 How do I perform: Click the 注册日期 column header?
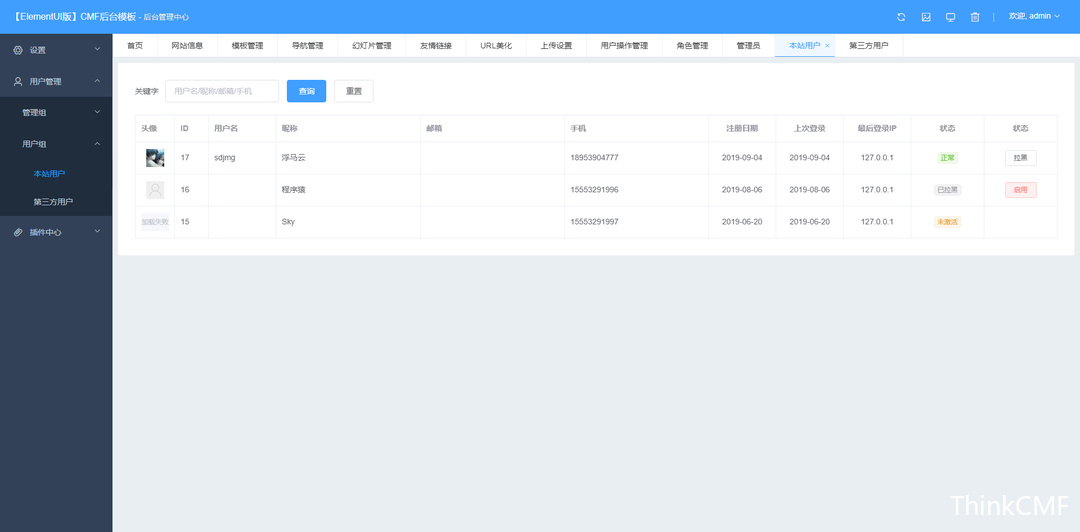[742, 129]
